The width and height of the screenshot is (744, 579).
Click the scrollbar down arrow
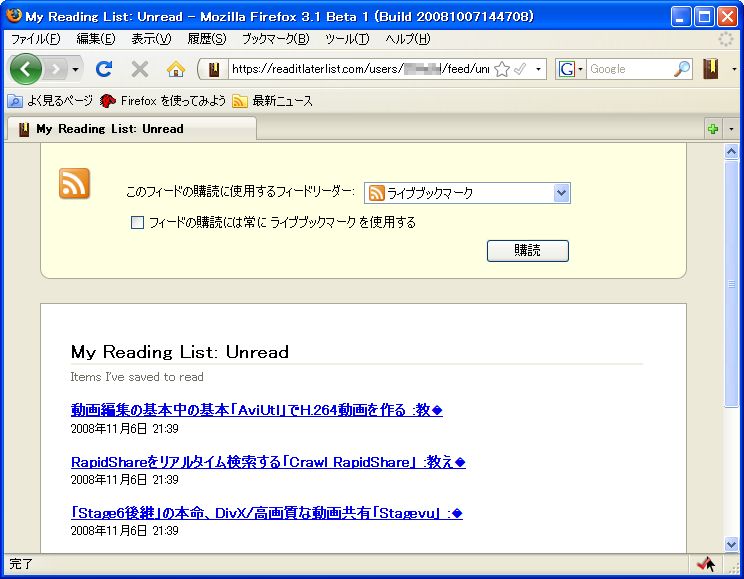point(731,544)
